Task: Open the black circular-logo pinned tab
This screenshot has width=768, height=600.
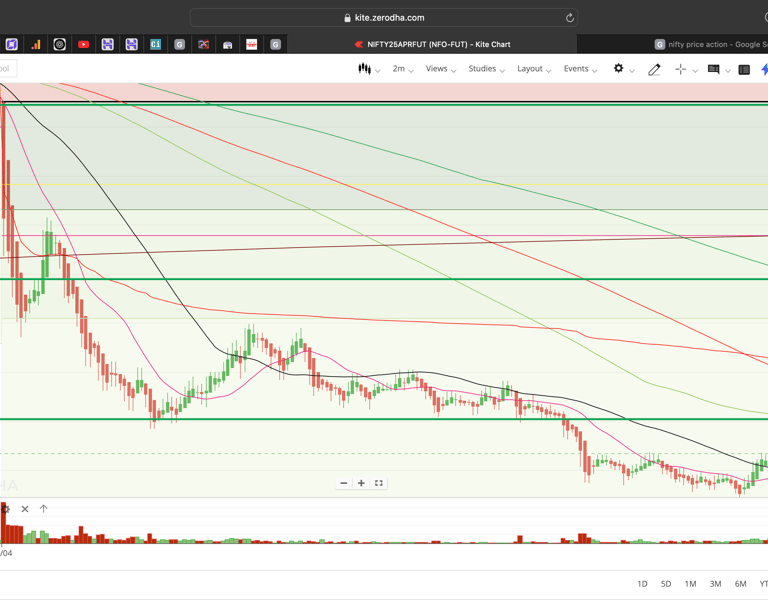Action: click(60, 45)
